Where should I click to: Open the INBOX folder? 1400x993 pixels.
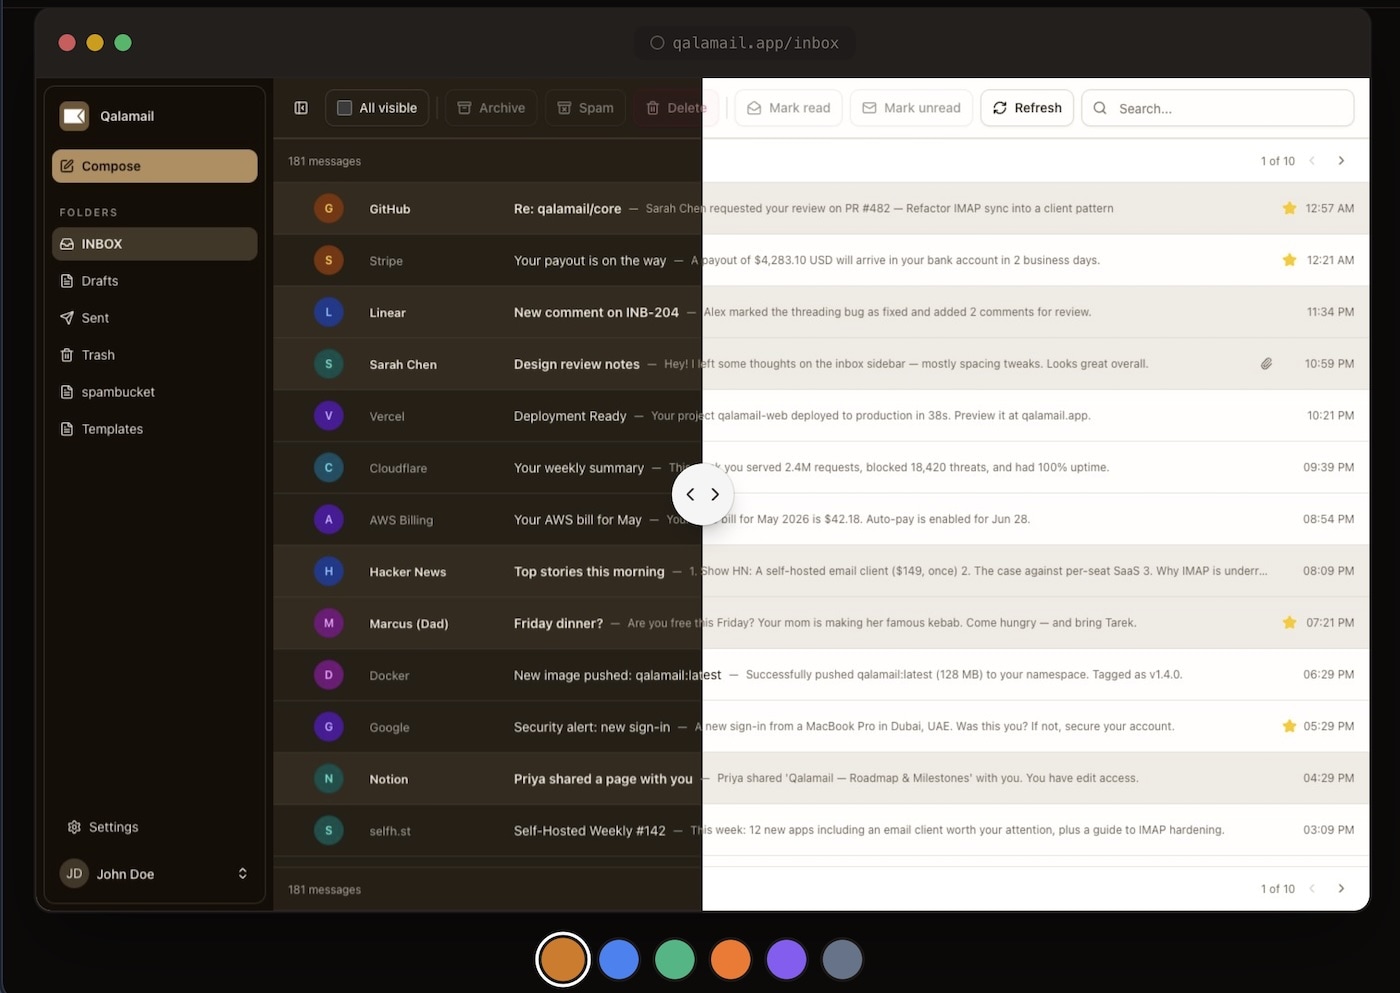pos(155,244)
